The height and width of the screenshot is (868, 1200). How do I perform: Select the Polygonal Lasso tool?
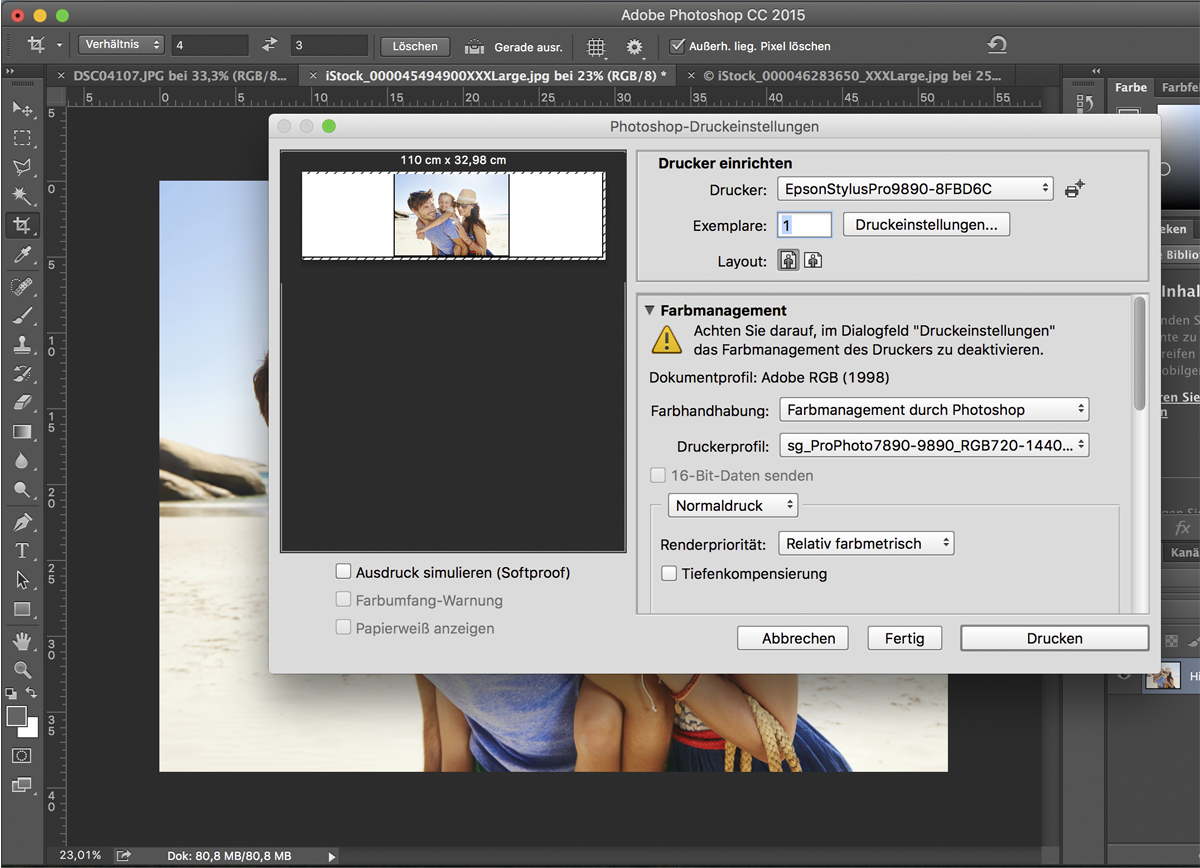22,167
